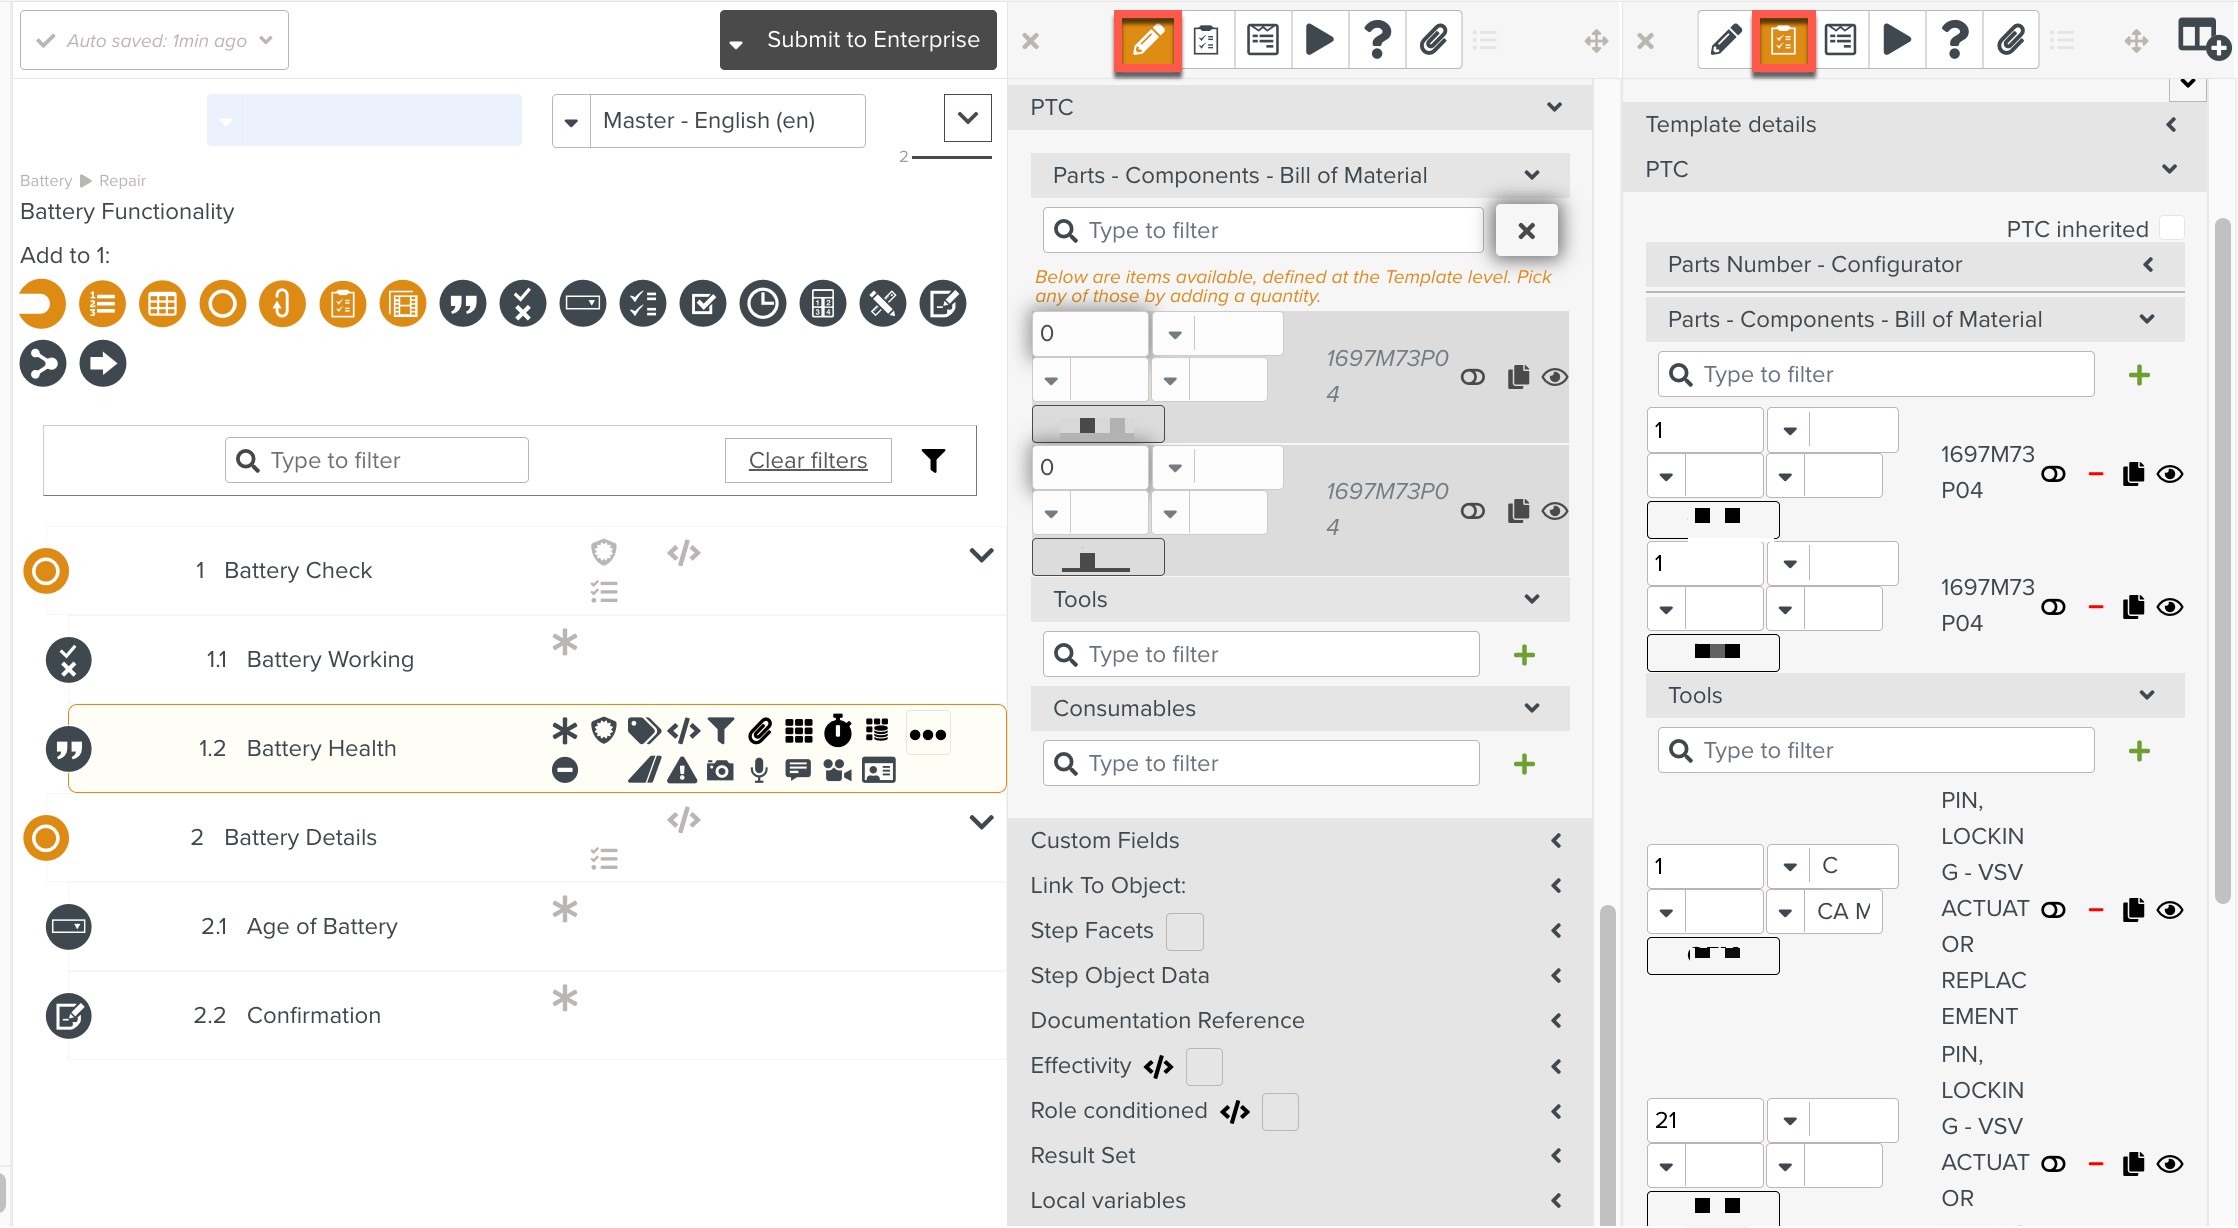The height and width of the screenshot is (1228, 2238).
Task: Click the Submit to Enterprise button
Action: (872, 40)
